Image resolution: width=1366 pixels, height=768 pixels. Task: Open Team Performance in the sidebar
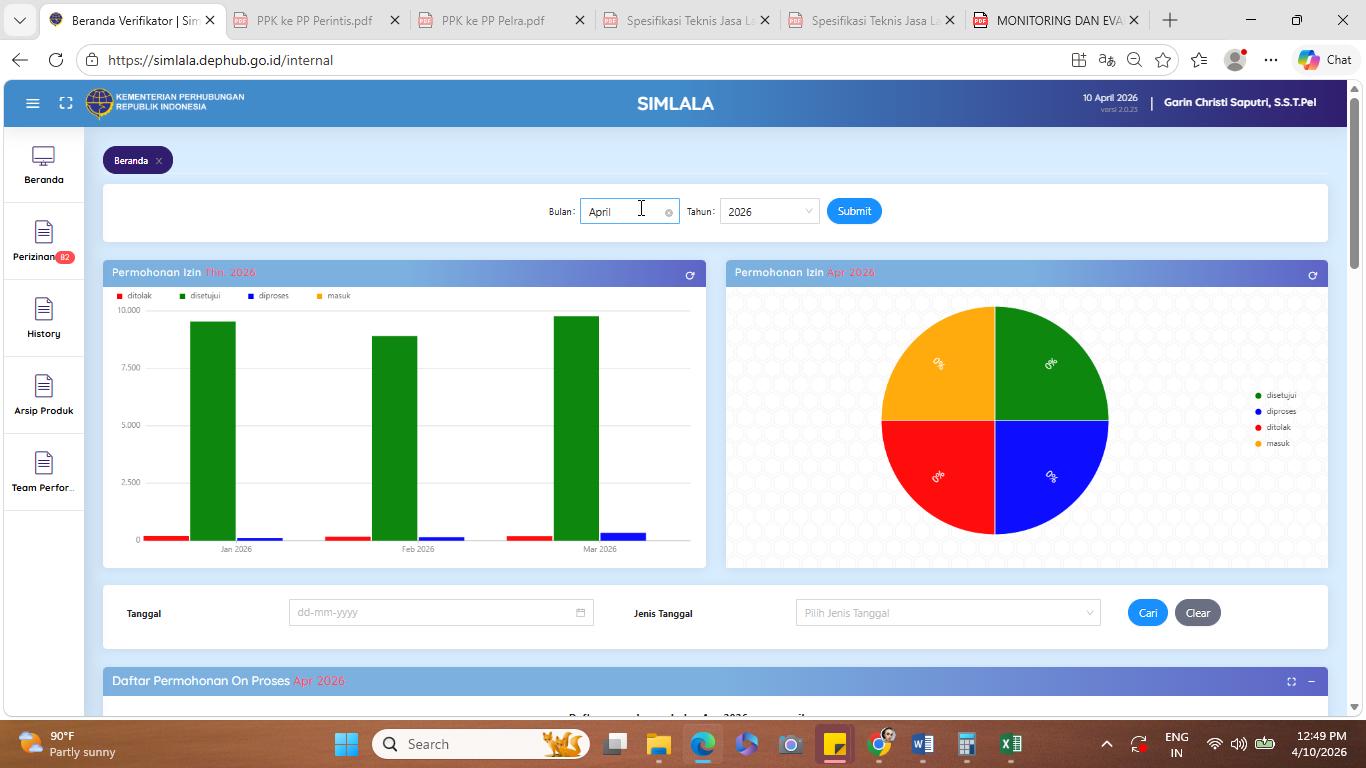point(43,472)
